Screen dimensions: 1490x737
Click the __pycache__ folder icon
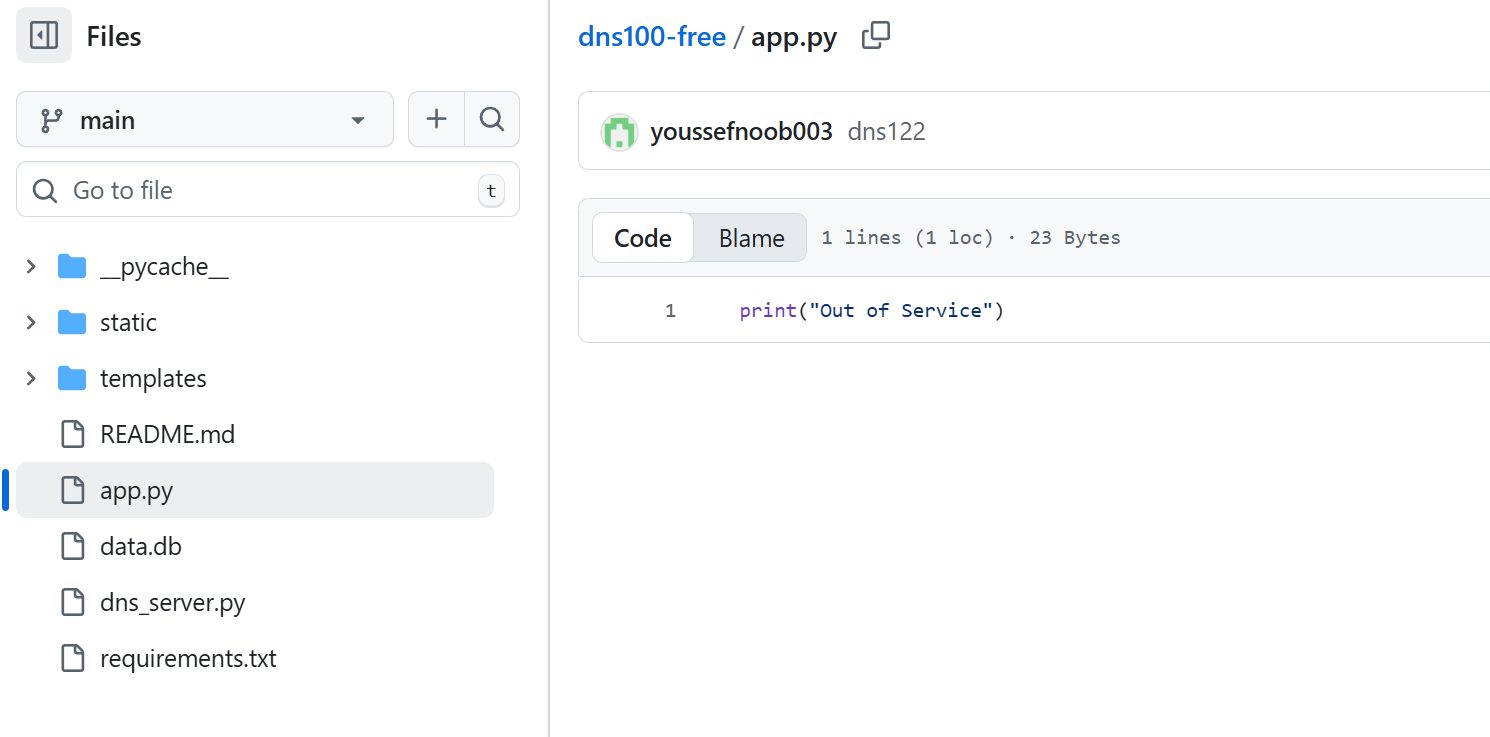coord(72,267)
